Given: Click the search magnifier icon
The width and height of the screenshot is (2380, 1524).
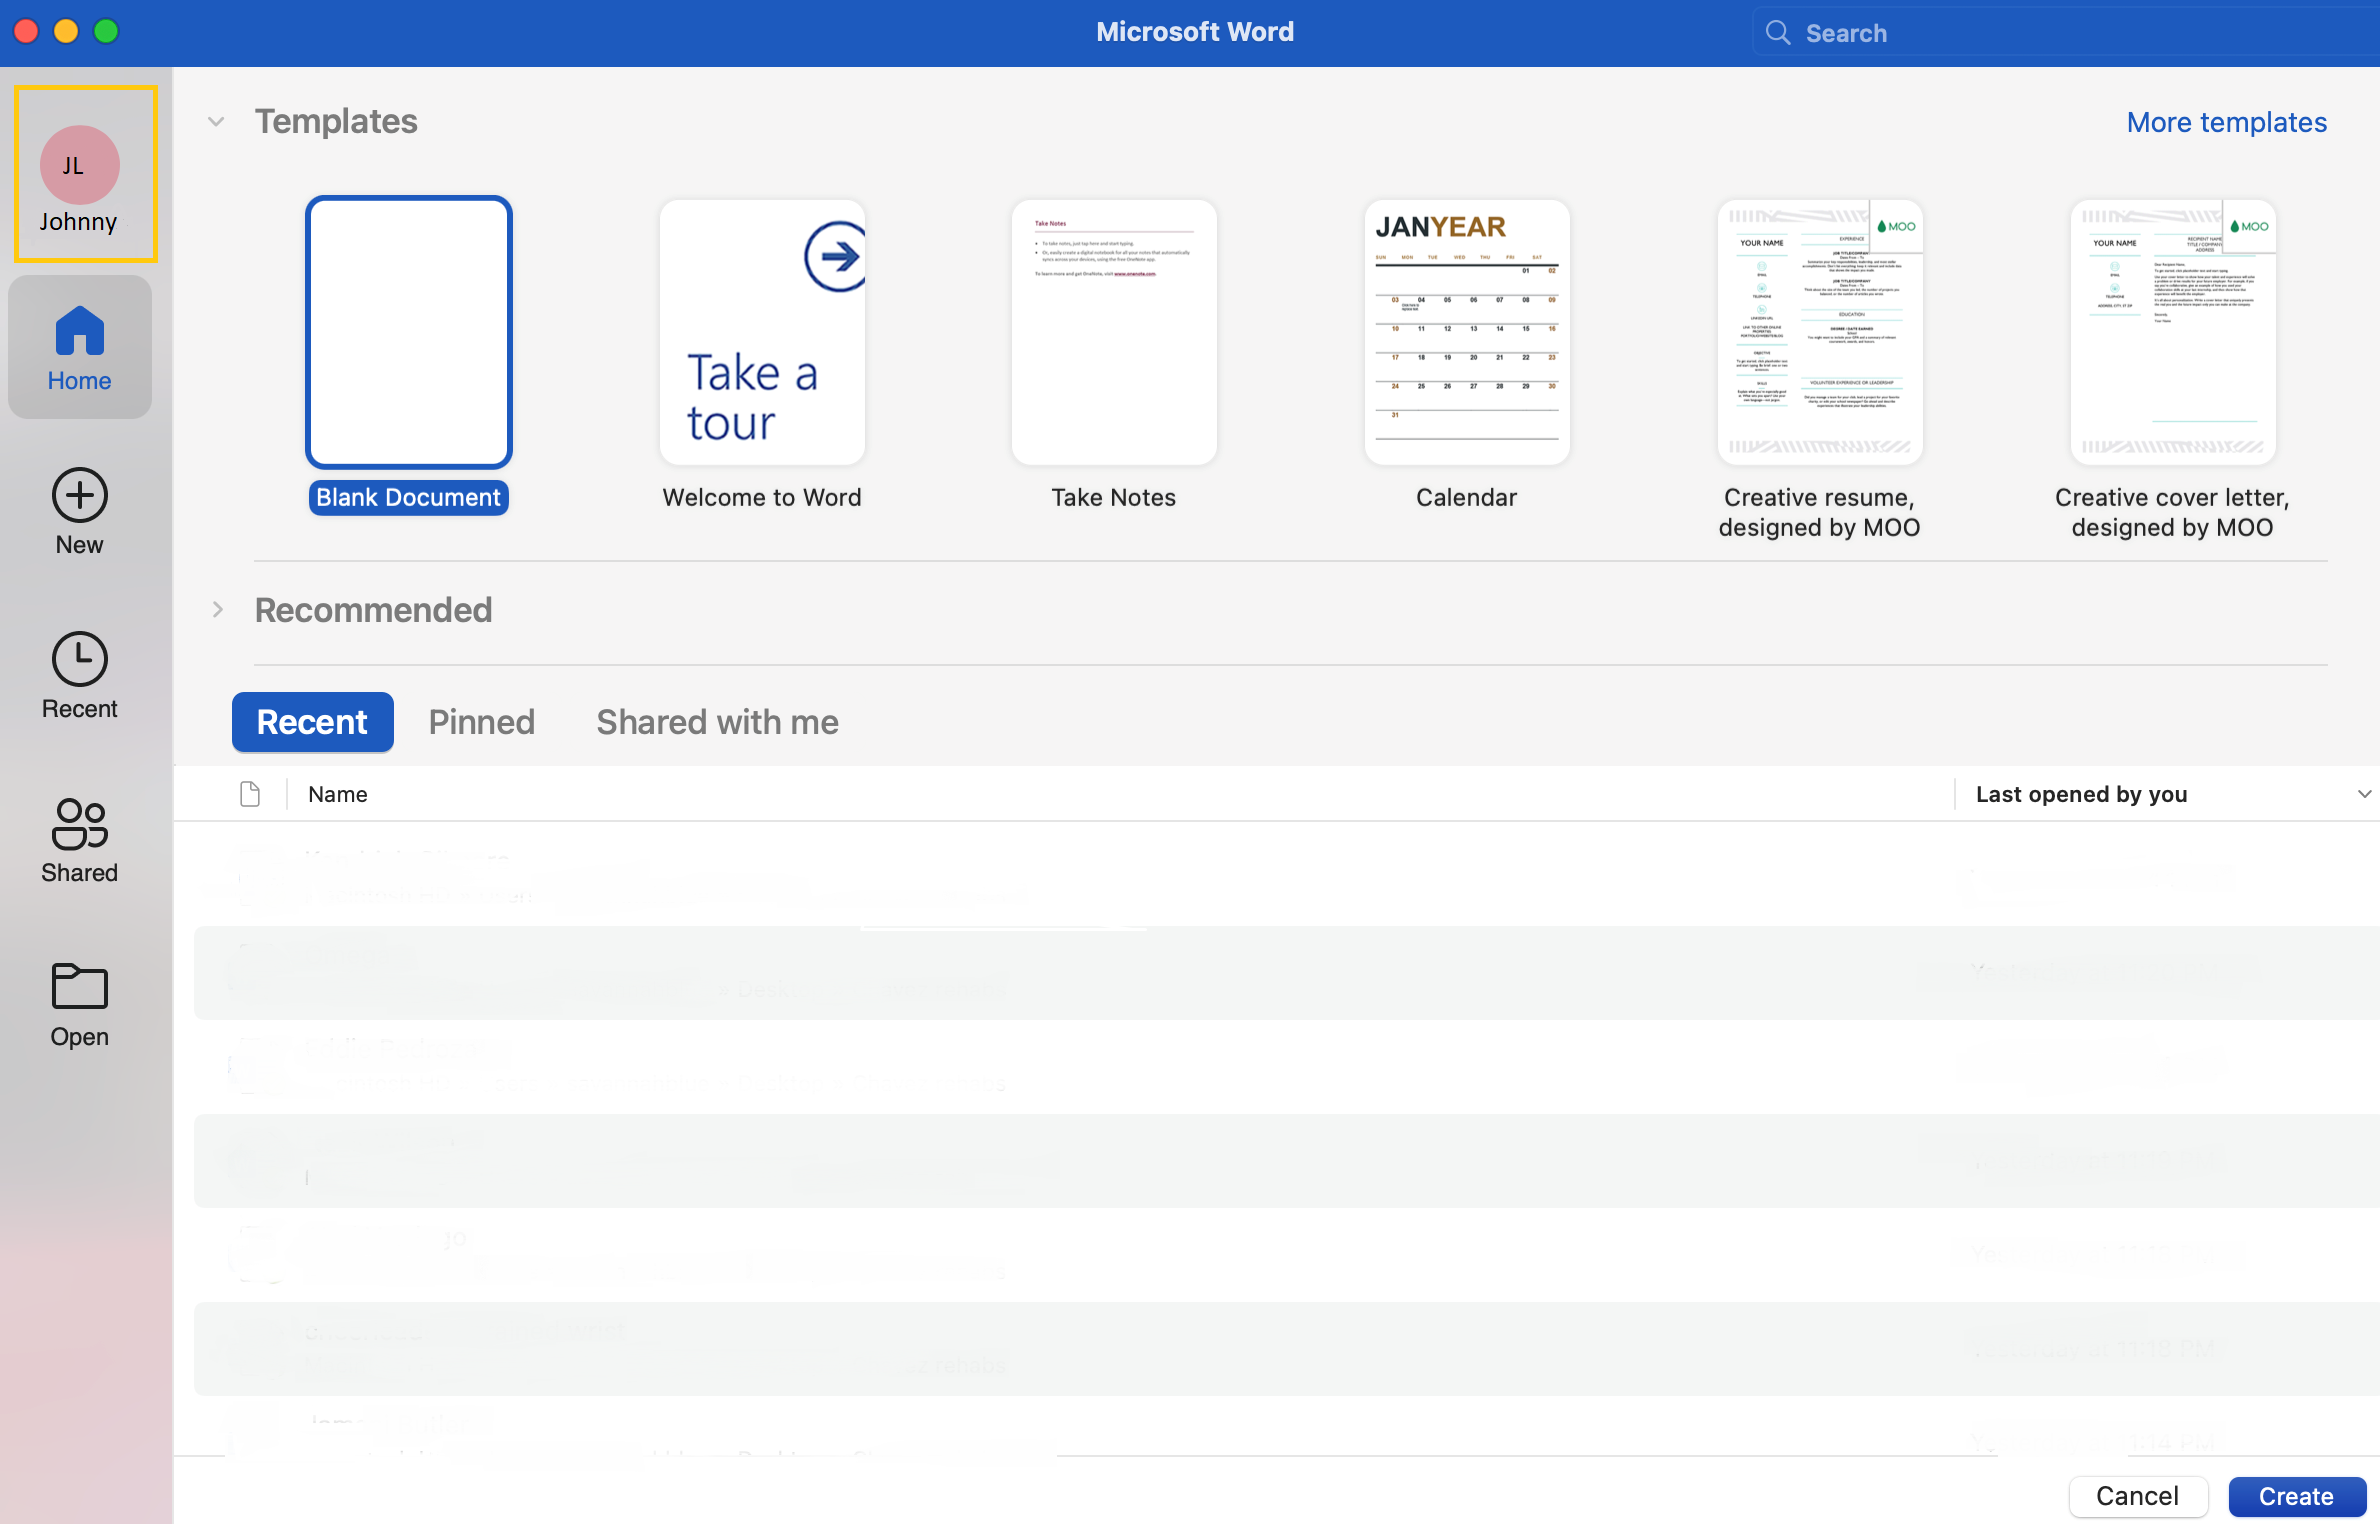Looking at the screenshot, I should click(x=1777, y=33).
